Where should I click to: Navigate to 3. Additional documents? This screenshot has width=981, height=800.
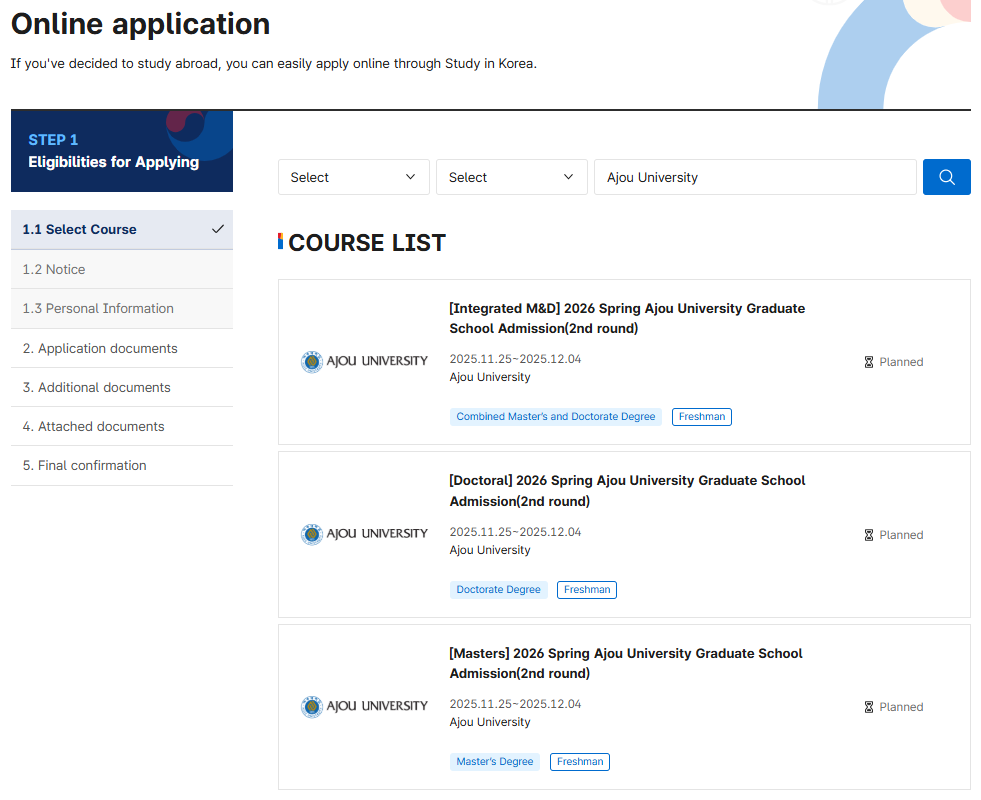pyautogui.click(x=96, y=387)
